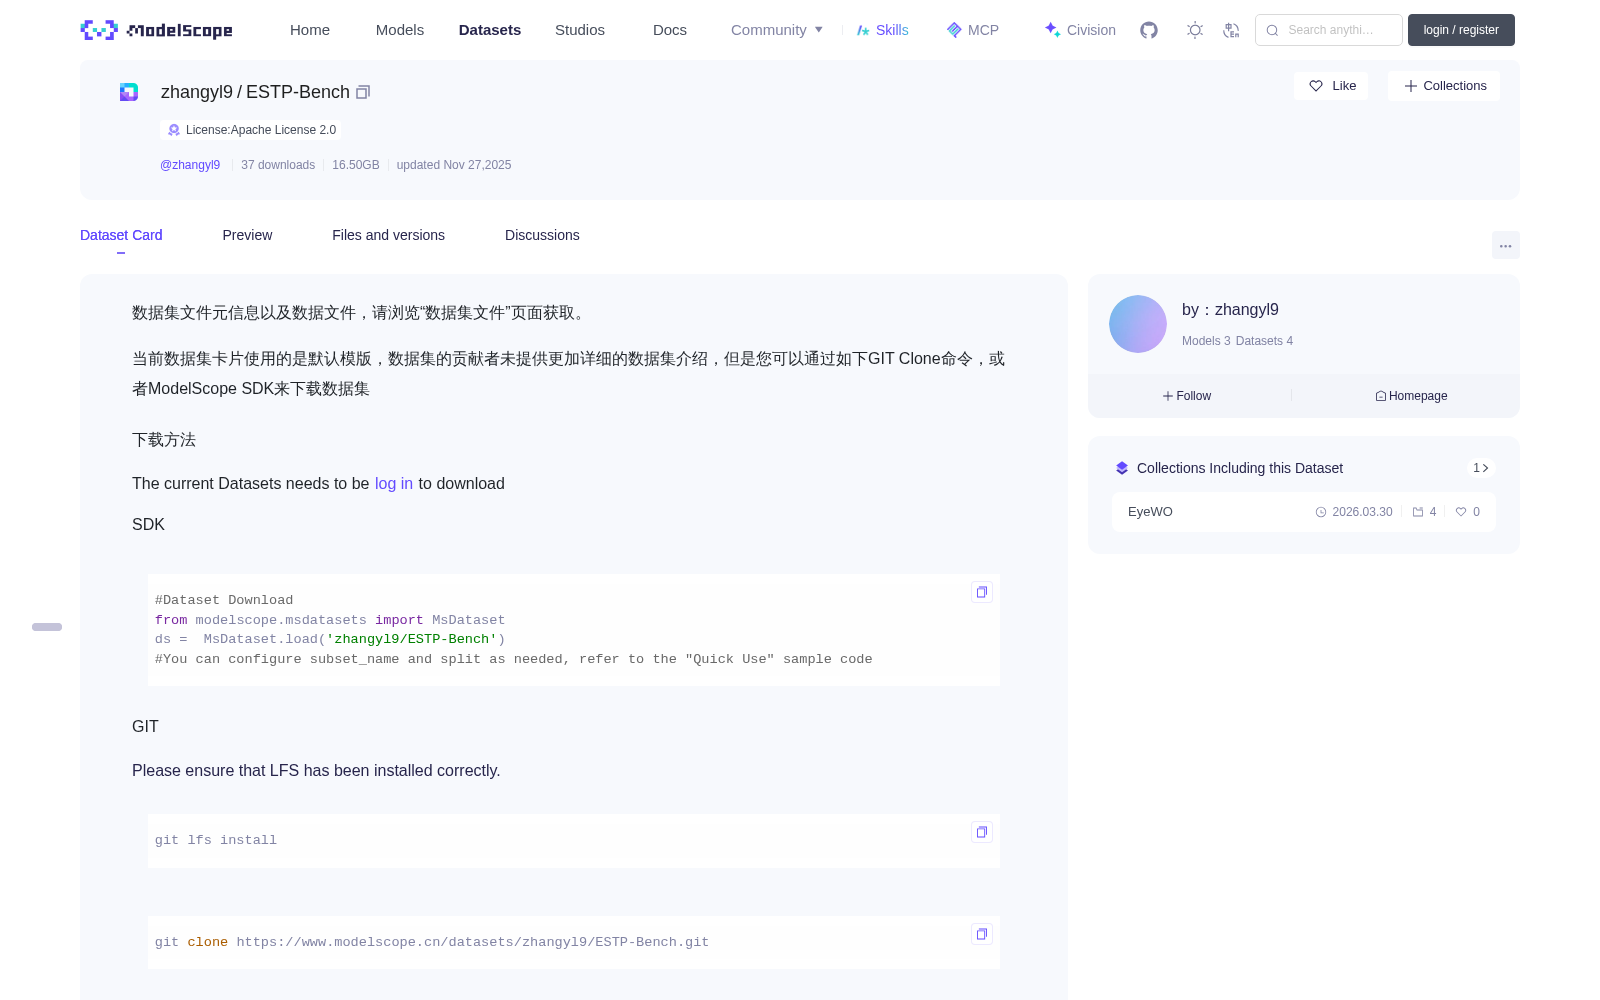1600x1000 pixels.
Task: Open MCP from the navbar
Action: [973, 30]
